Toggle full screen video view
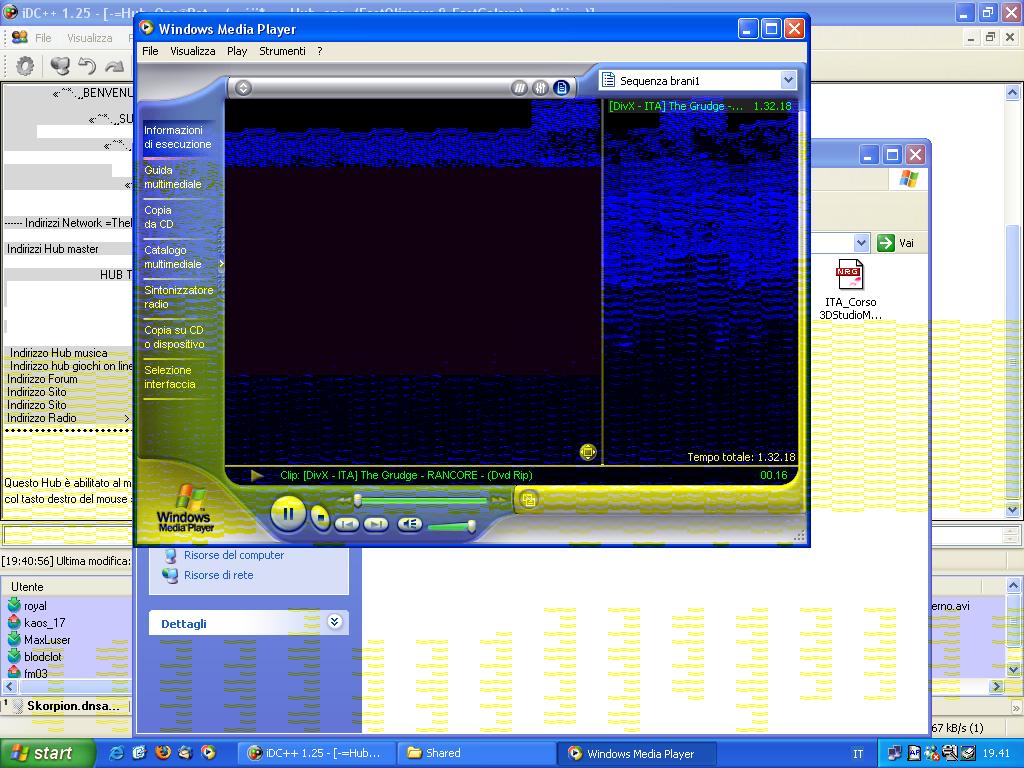Image resolution: width=1024 pixels, height=768 pixels. 588,452
